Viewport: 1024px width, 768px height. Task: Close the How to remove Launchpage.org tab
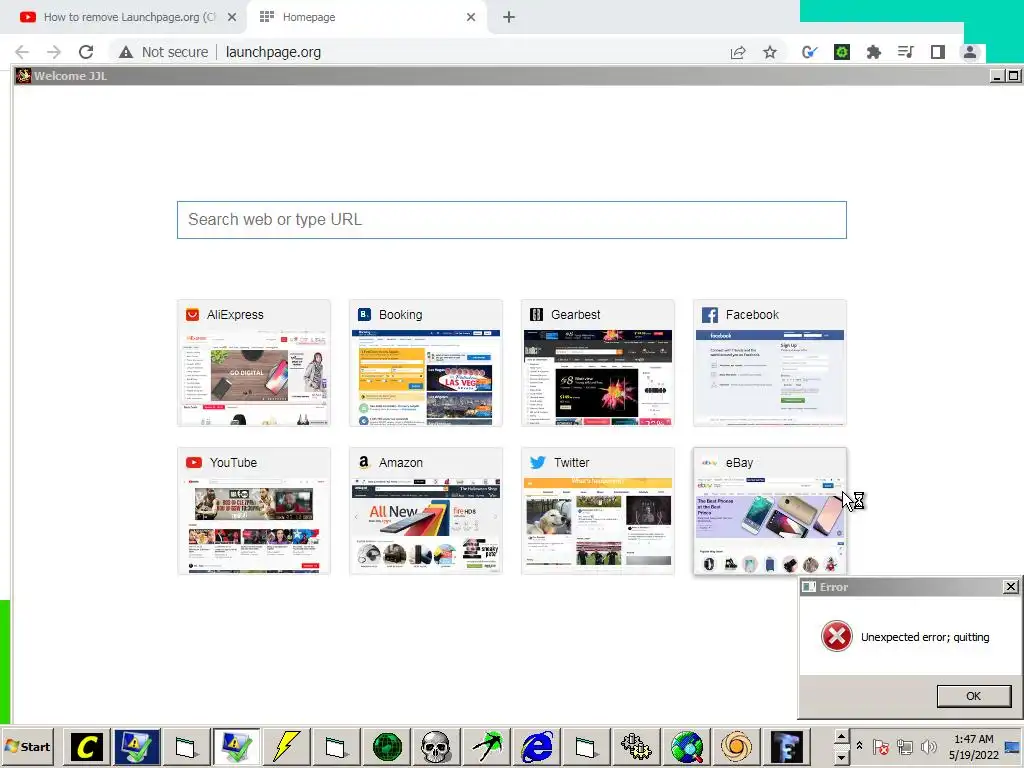point(232,17)
